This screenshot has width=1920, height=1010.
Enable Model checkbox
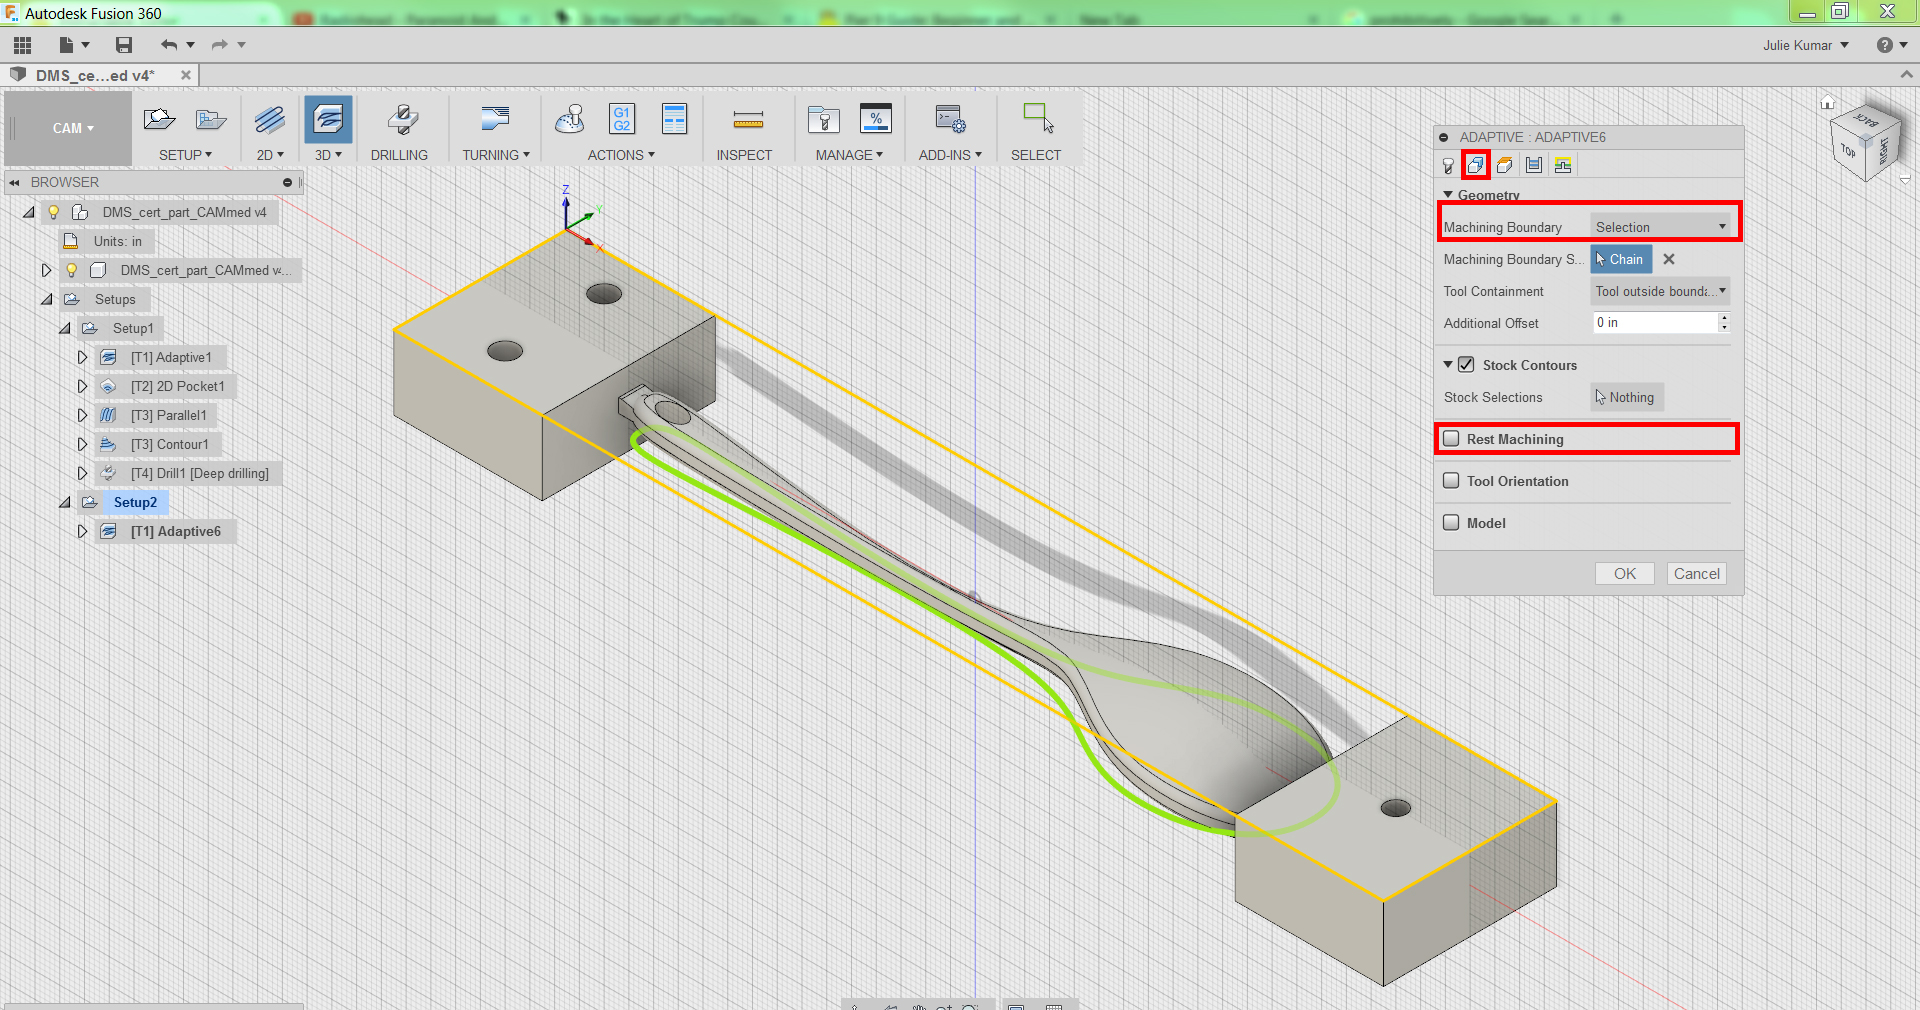pos(1452,523)
